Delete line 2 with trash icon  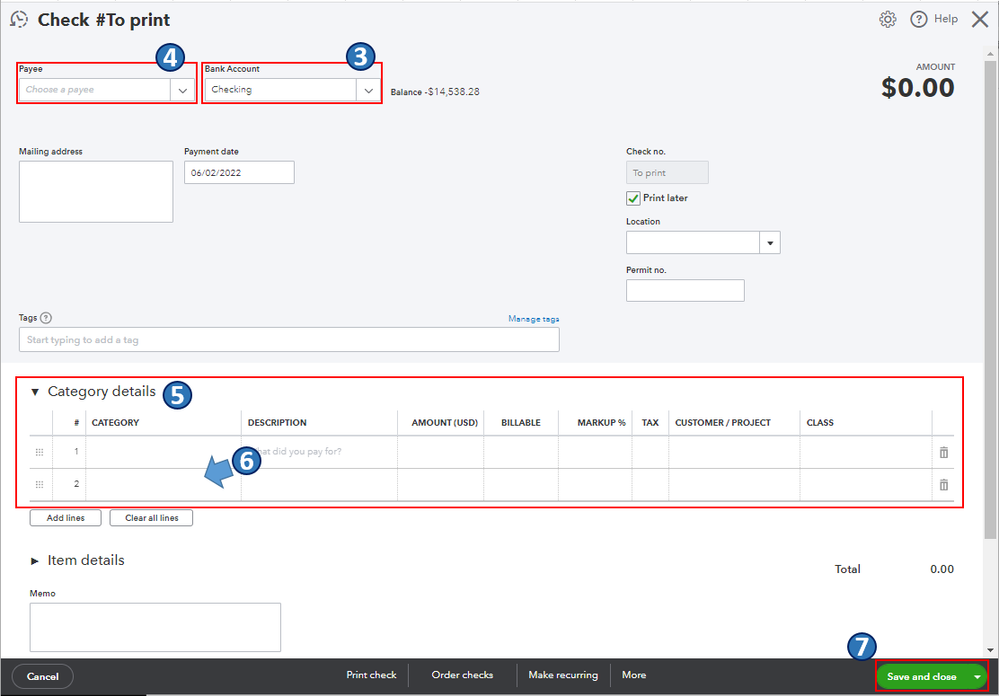944,485
